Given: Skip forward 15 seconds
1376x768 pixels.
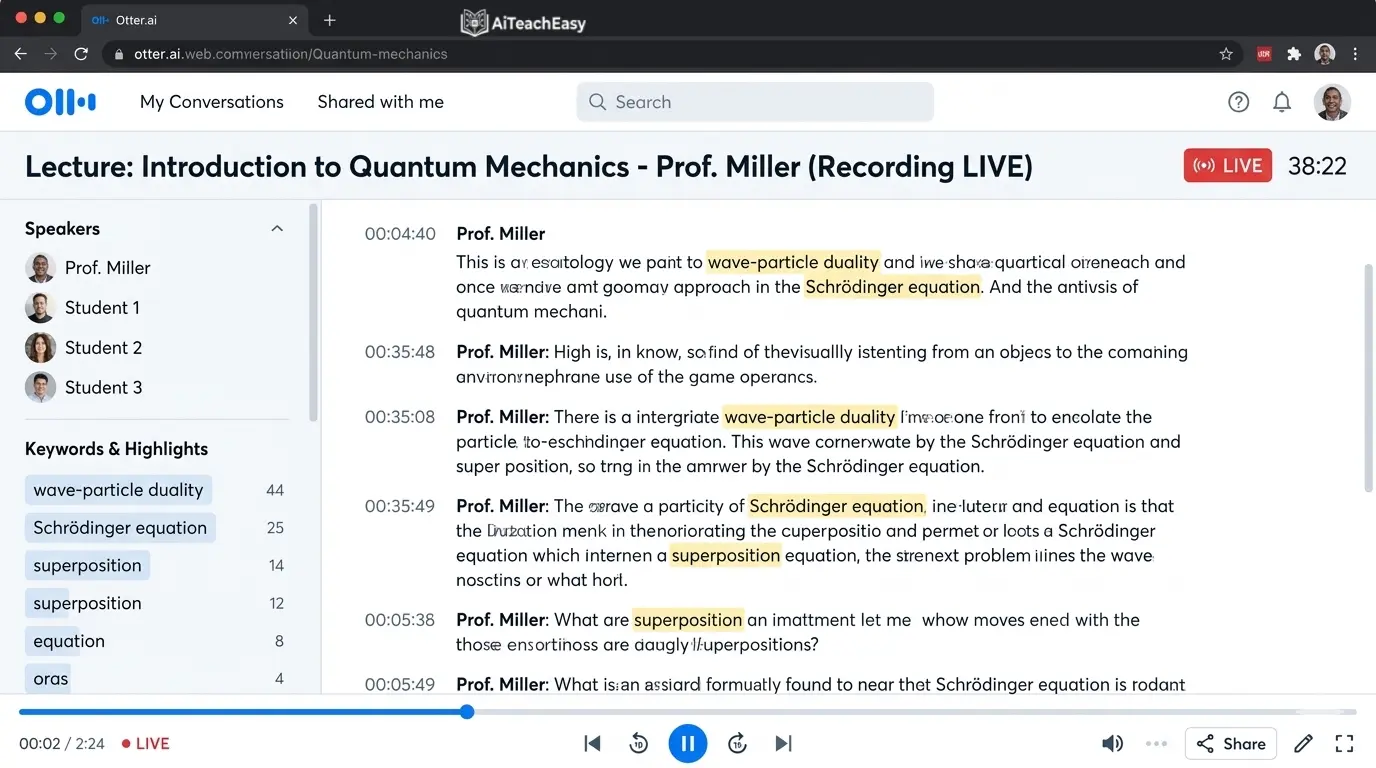Looking at the screenshot, I should [x=737, y=743].
